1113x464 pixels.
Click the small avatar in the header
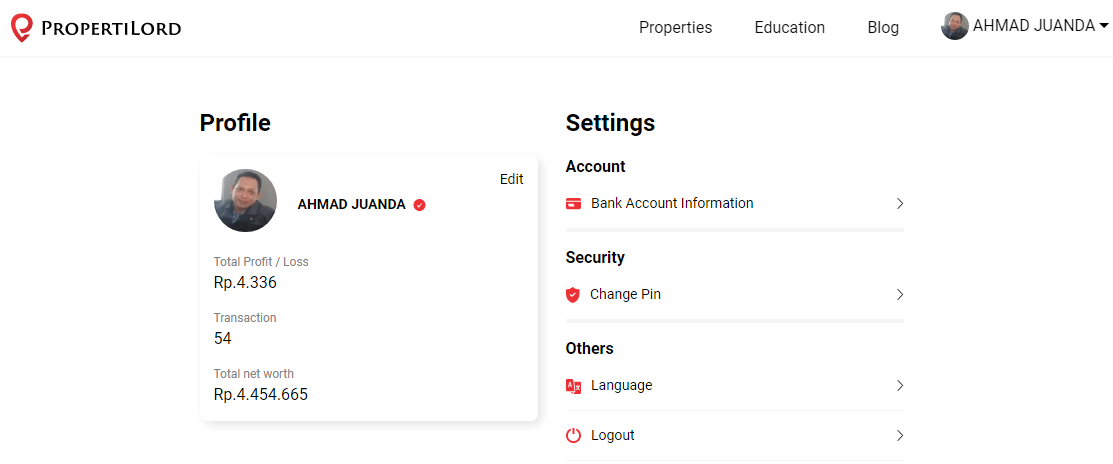(x=955, y=26)
